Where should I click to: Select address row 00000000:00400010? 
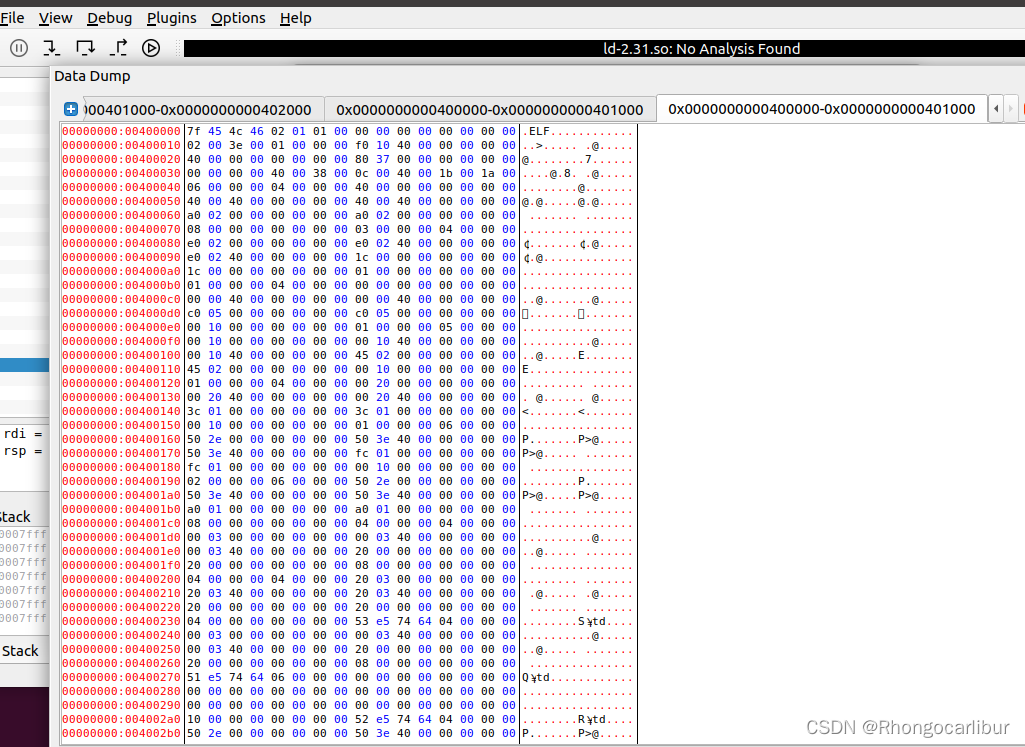pyautogui.click(x=122, y=145)
